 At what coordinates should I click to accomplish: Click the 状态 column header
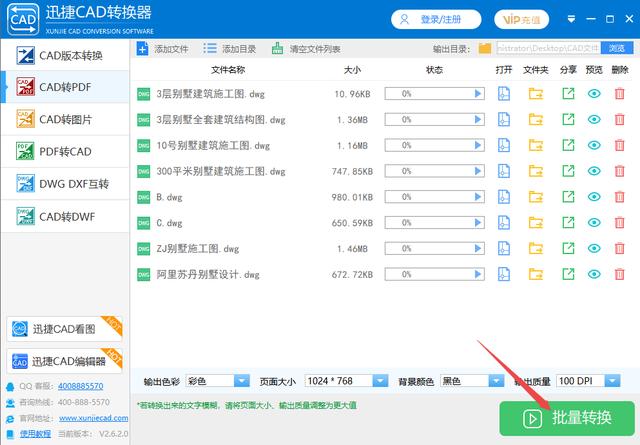point(434,70)
